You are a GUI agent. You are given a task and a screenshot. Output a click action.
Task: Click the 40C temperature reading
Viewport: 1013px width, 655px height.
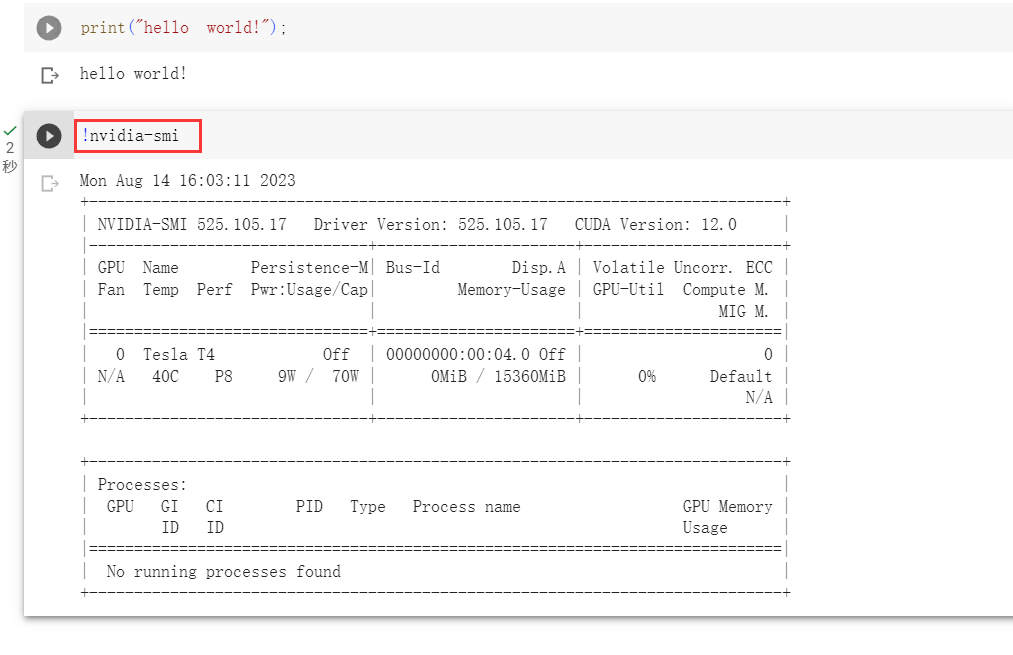coord(165,376)
